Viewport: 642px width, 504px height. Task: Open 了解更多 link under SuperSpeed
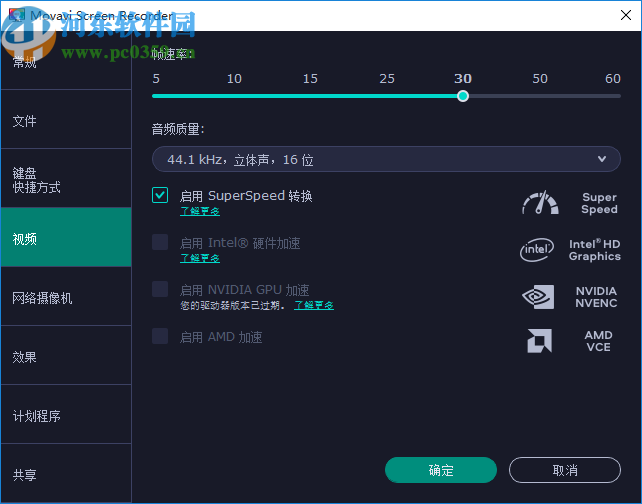pyautogui.click(x=200, y=211)
